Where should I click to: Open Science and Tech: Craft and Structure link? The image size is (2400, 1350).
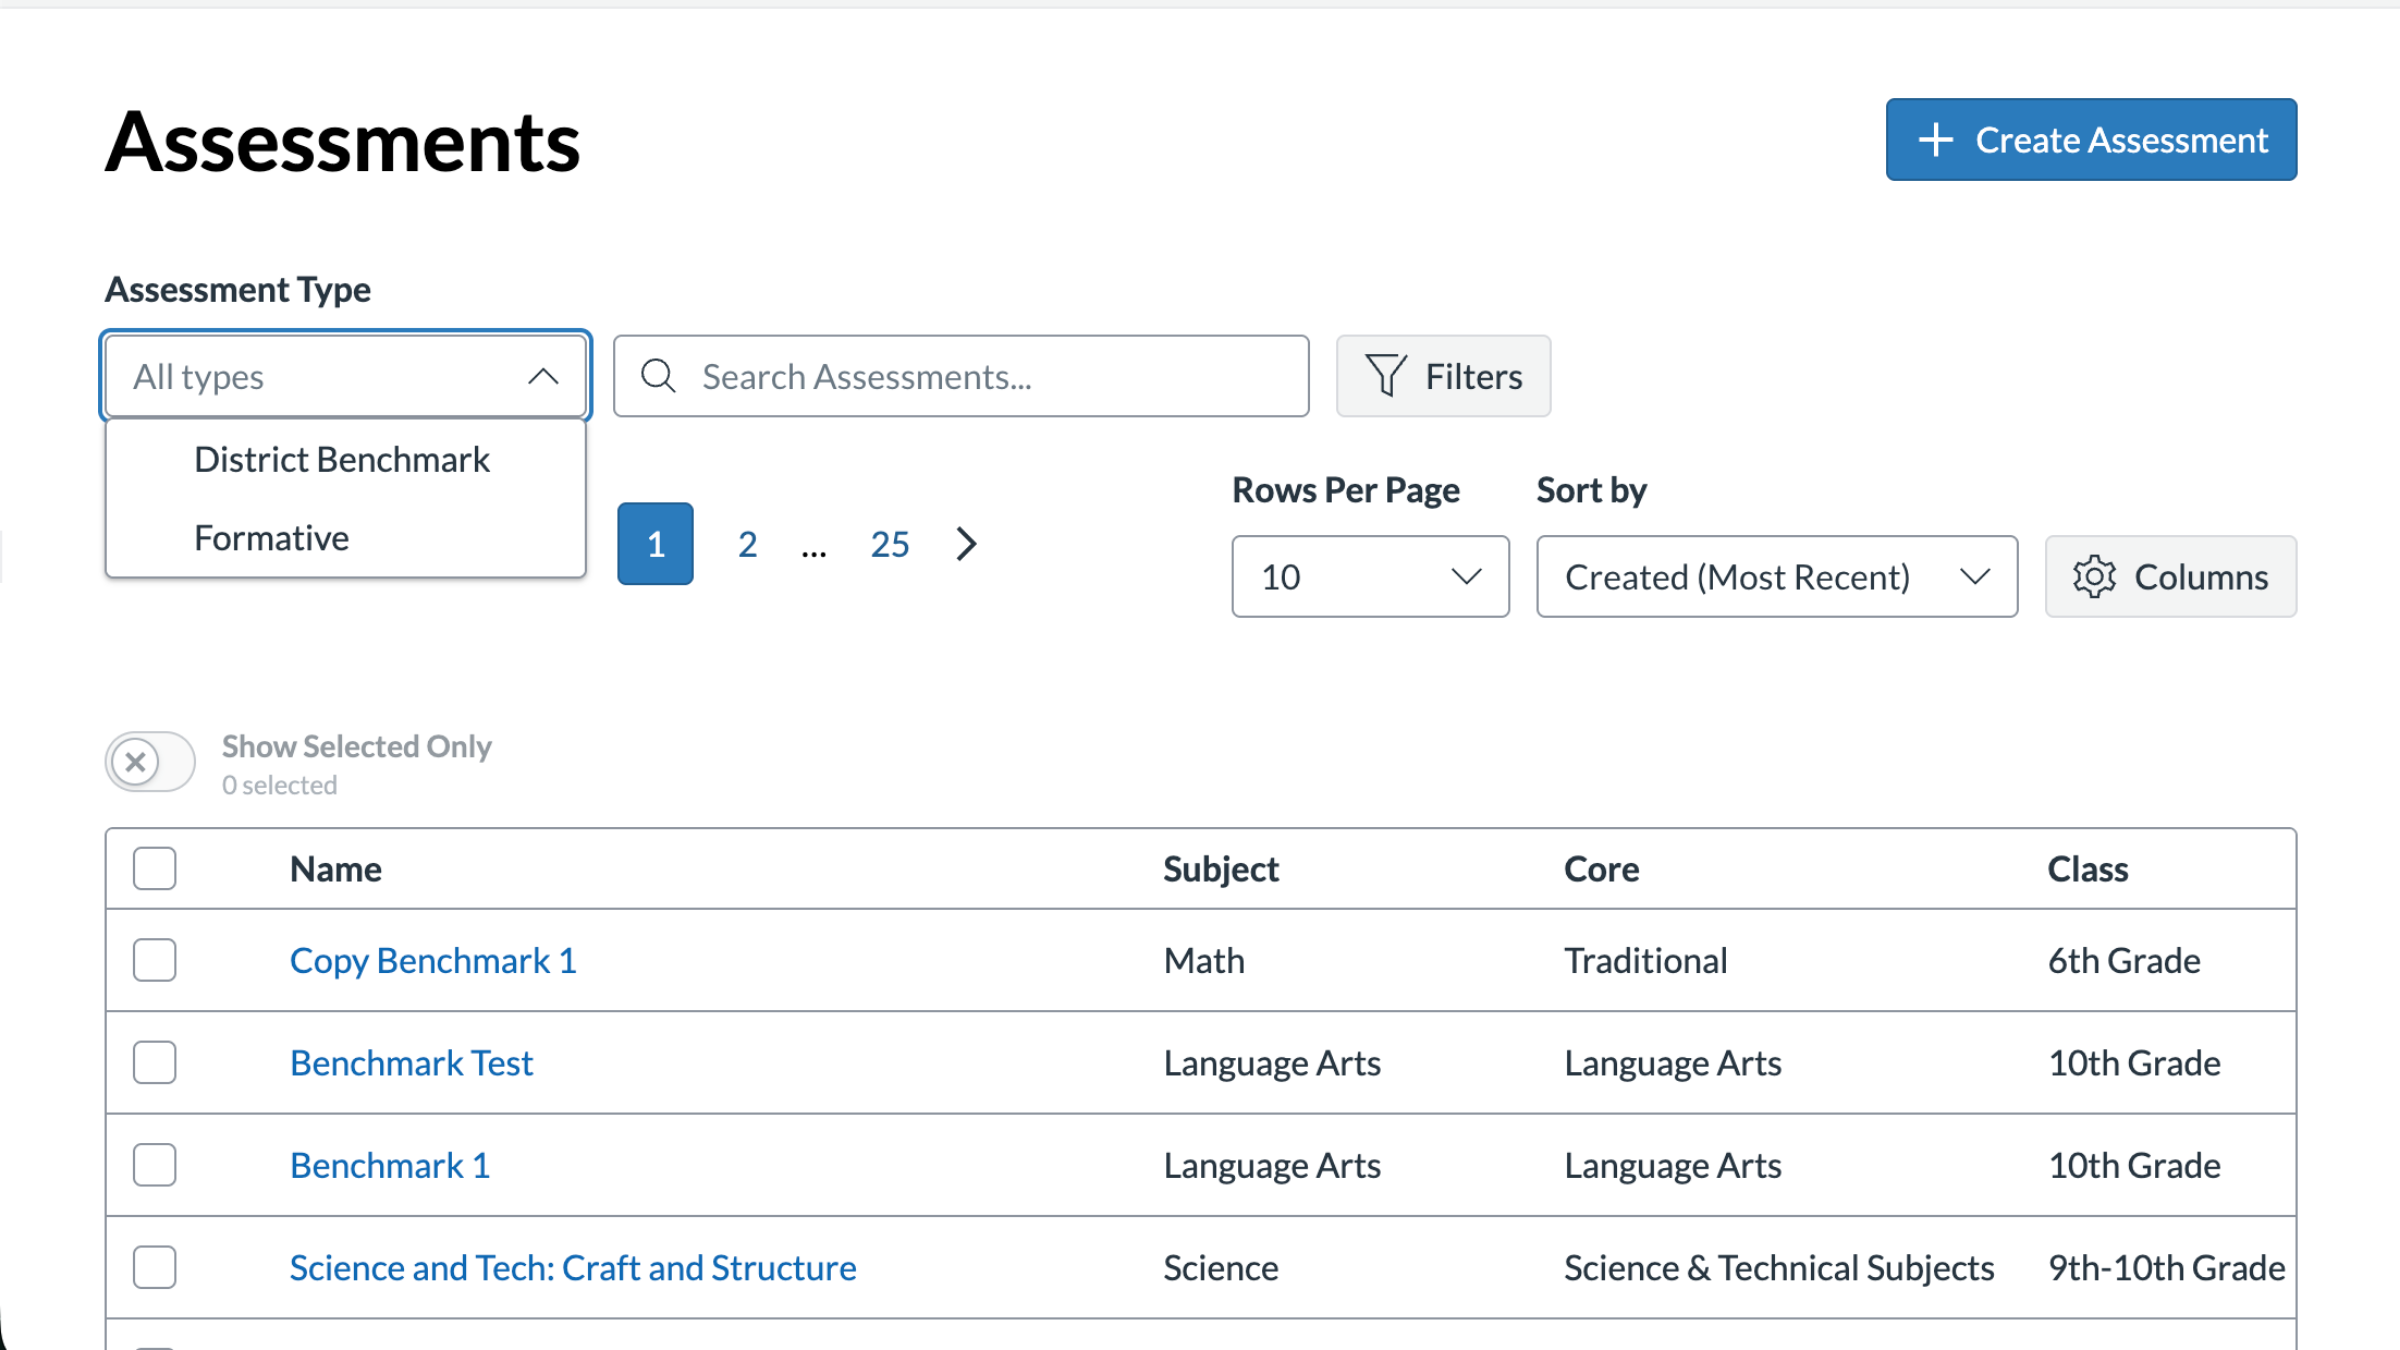(573, 1268)
